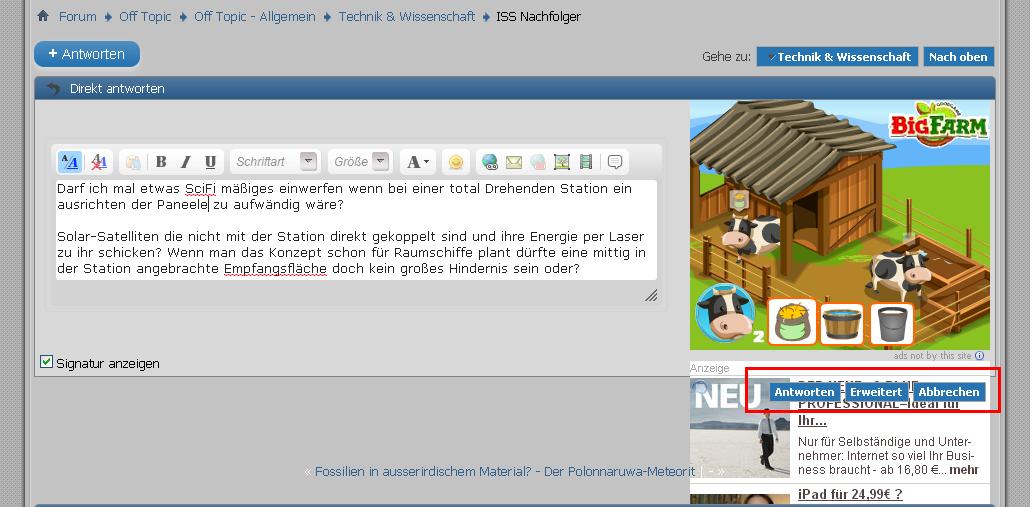This screenshot has height=507, width=1030.
Task: Wrap selection in quote tags
Action: [615, 162]
